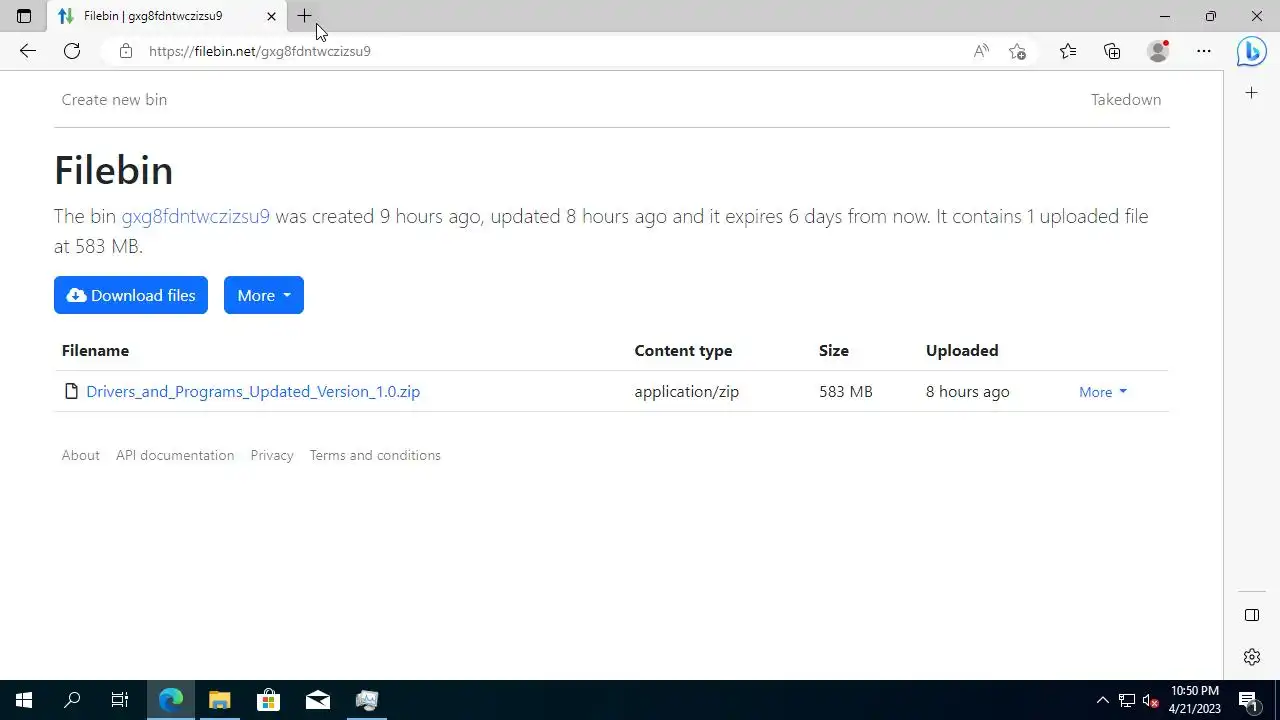Open Mail app from taskbar
This screenshot has height=720, width=1280.
point(318,700)
